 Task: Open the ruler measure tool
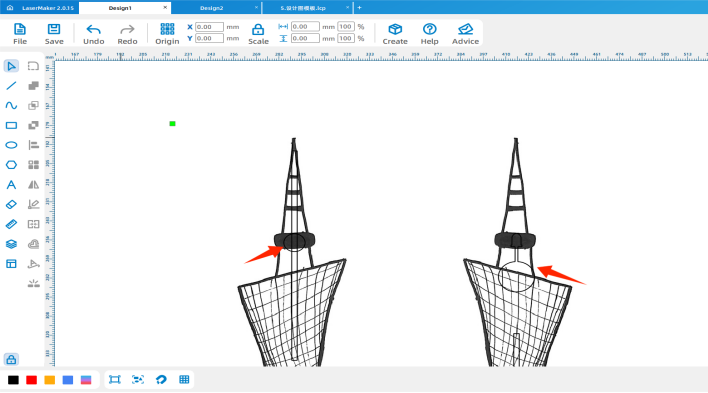[x=11, y=224]
